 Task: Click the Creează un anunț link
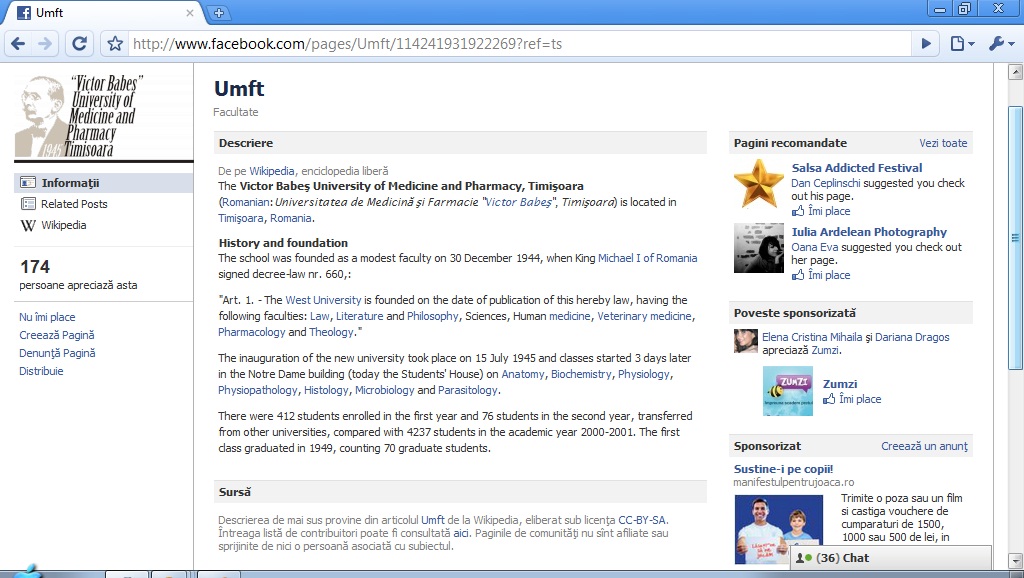point(924,446)
